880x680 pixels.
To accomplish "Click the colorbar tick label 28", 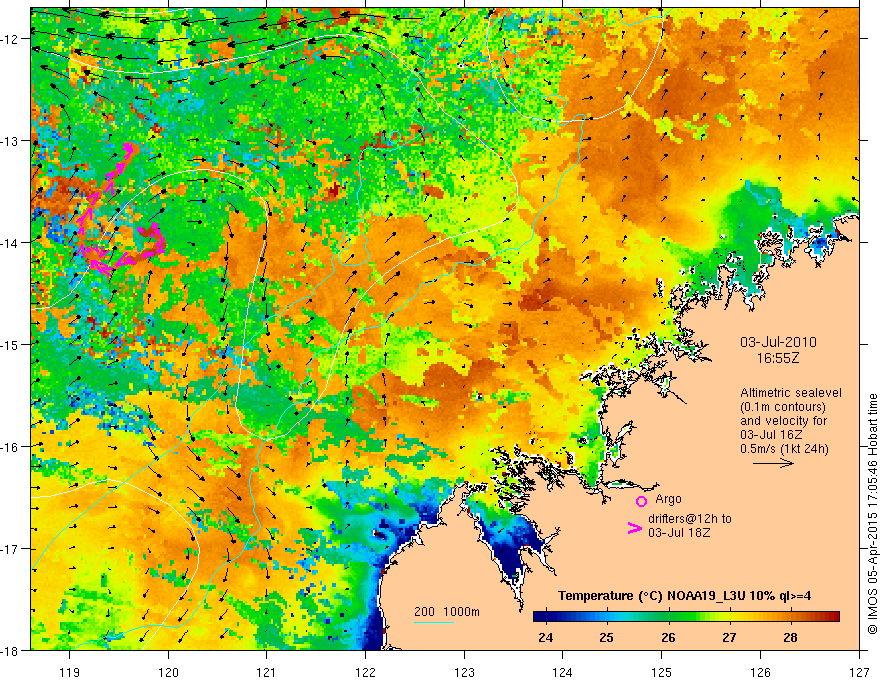I will click(x=790, y=637).
